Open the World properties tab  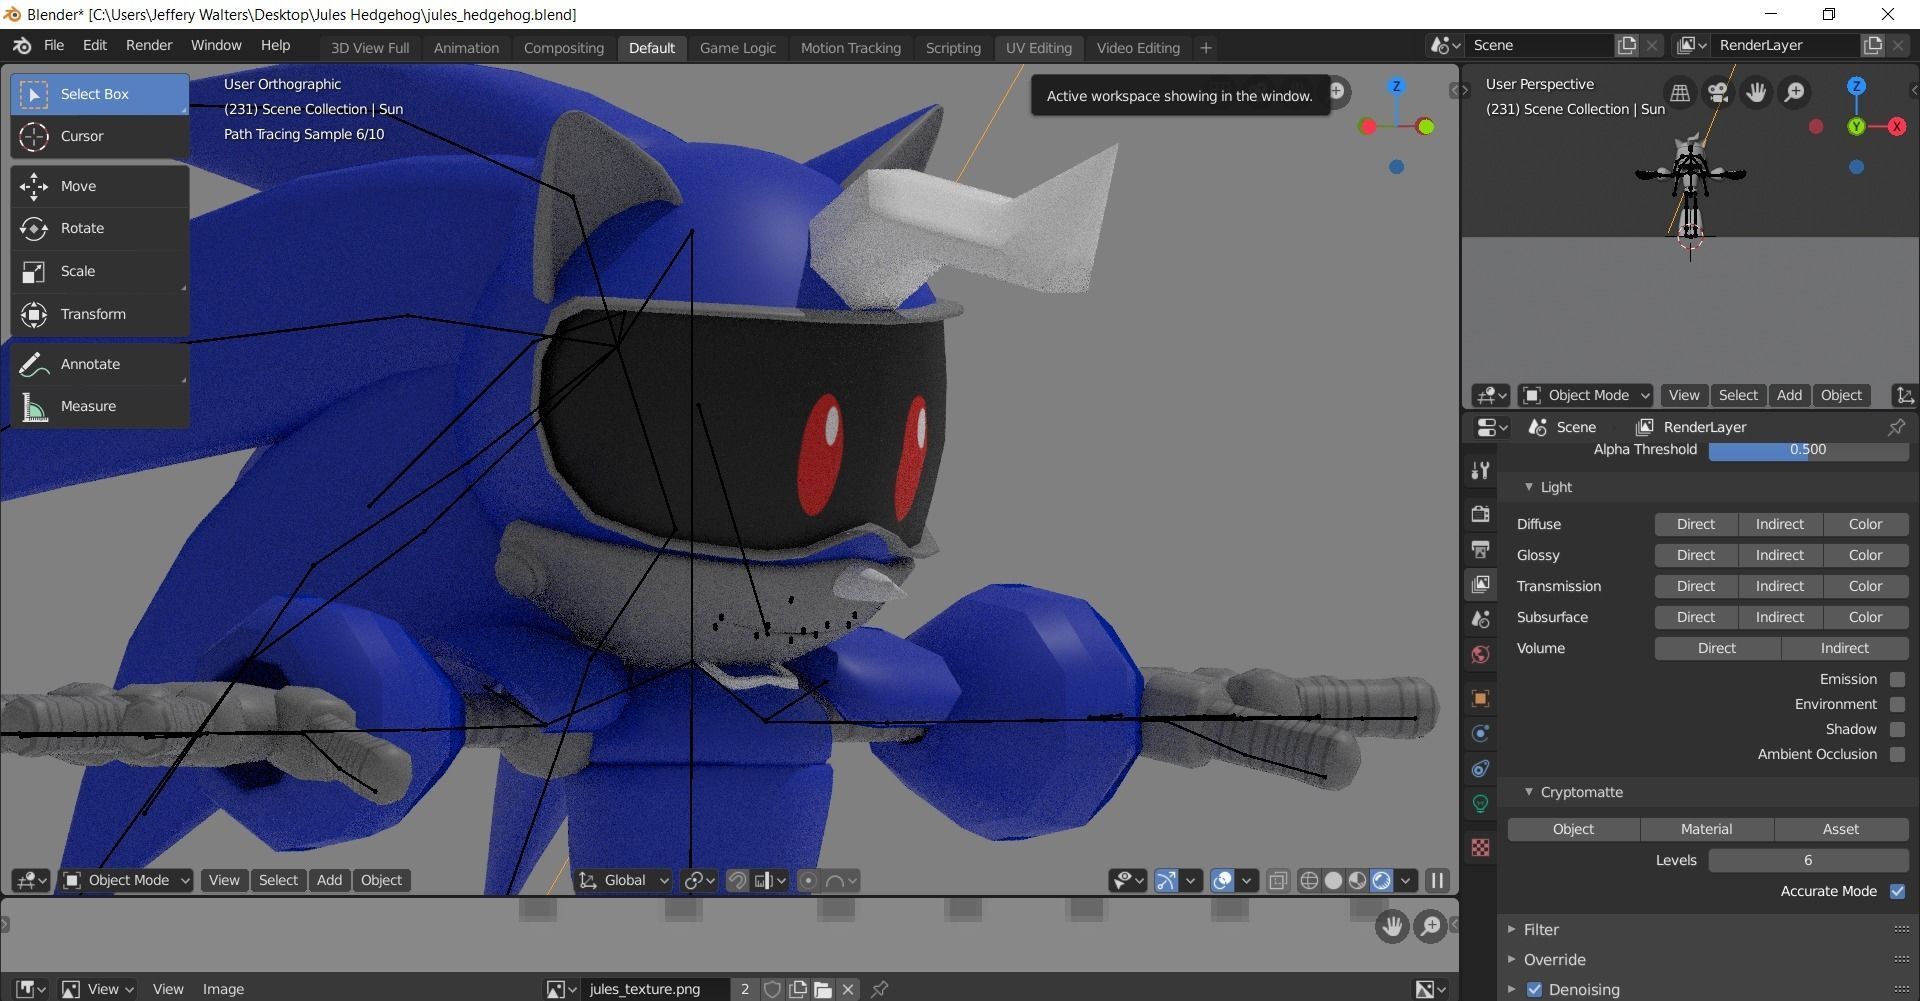click(1481, 654)
